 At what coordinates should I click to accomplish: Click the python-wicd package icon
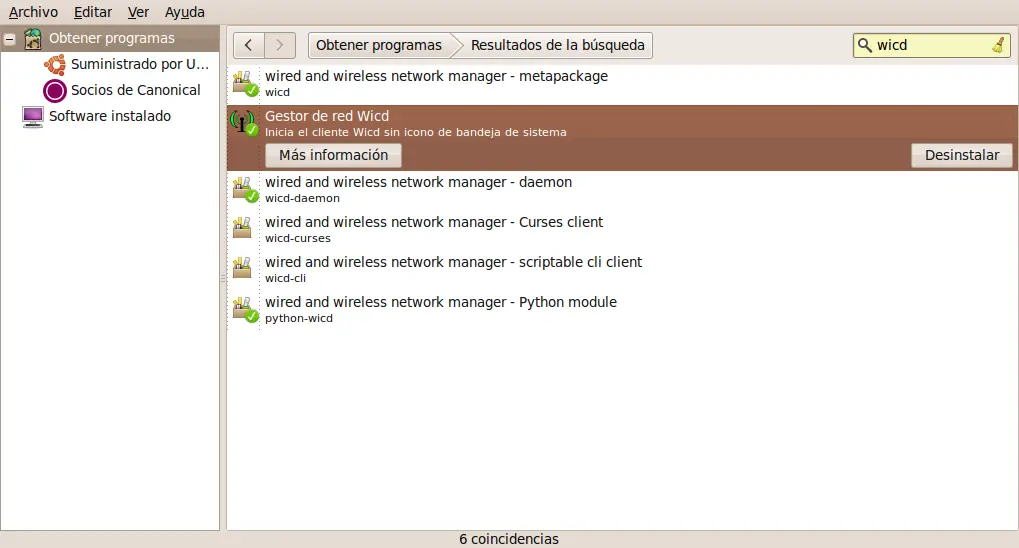(x=245, y=309)
